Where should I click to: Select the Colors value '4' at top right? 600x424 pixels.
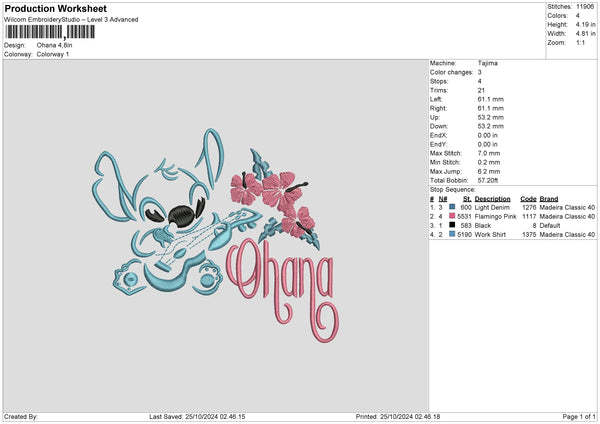578,16
